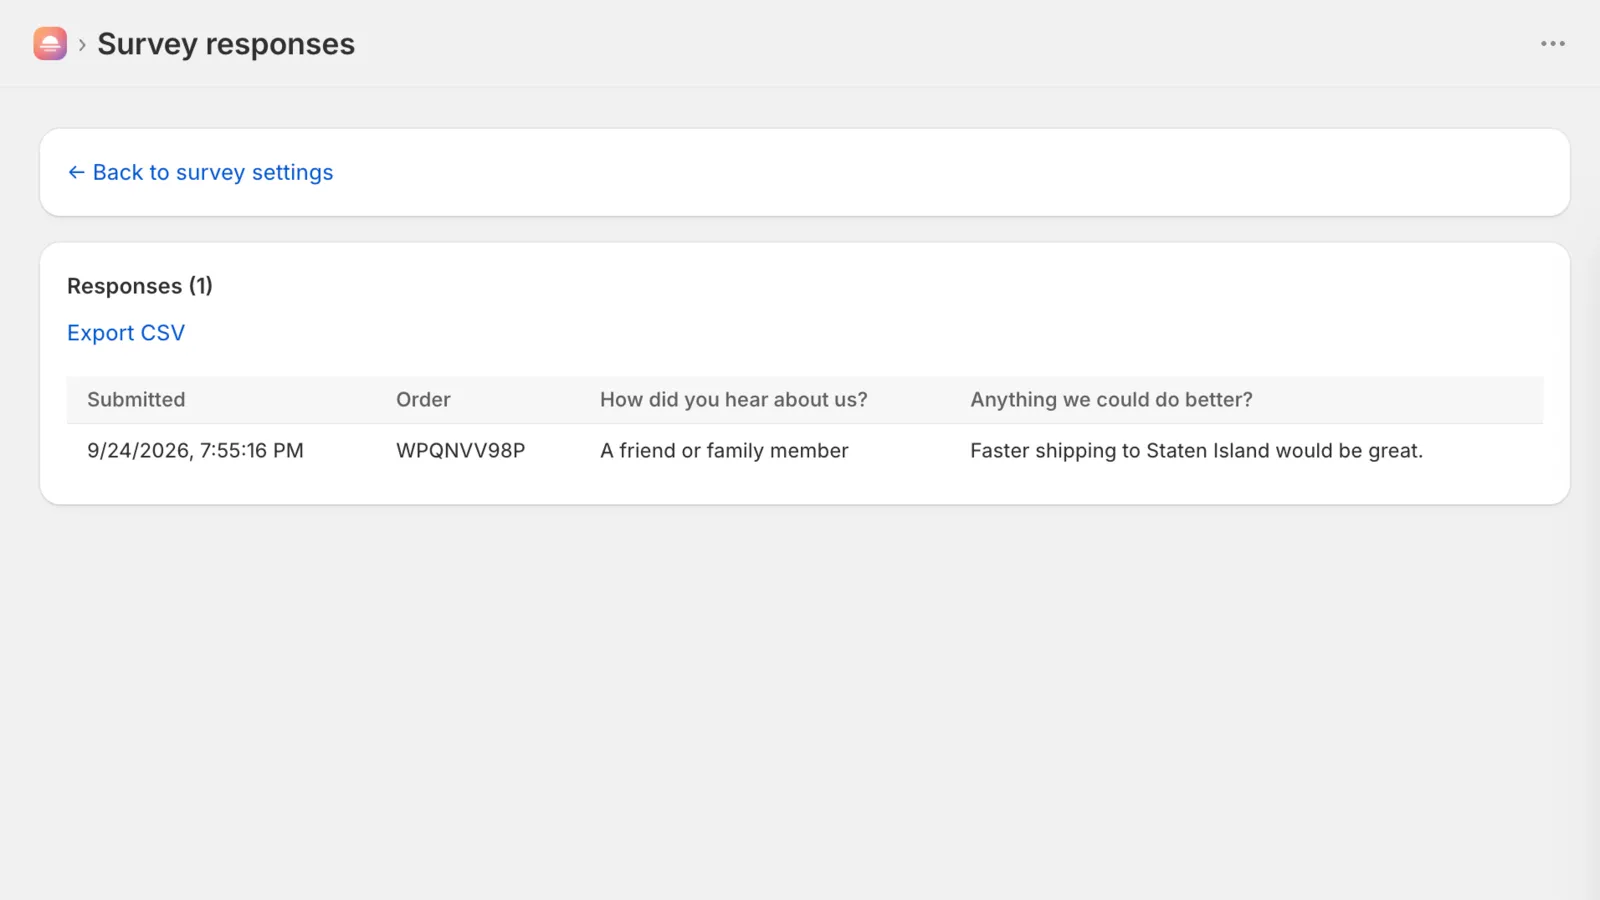This screenshot has height=900, width=1600.
Task: Click 'Anything we could do better?' header
Action: coord(1111,400)
